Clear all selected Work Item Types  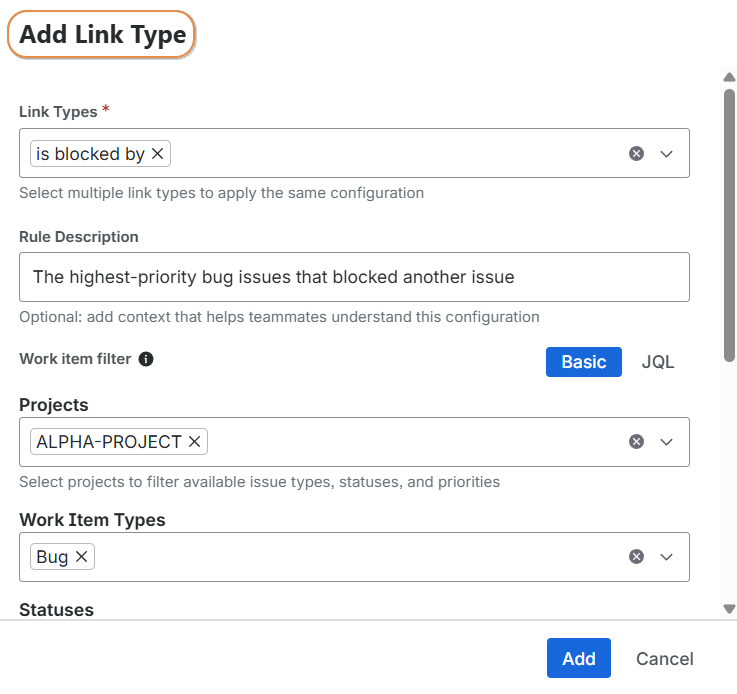pos(636,557)
